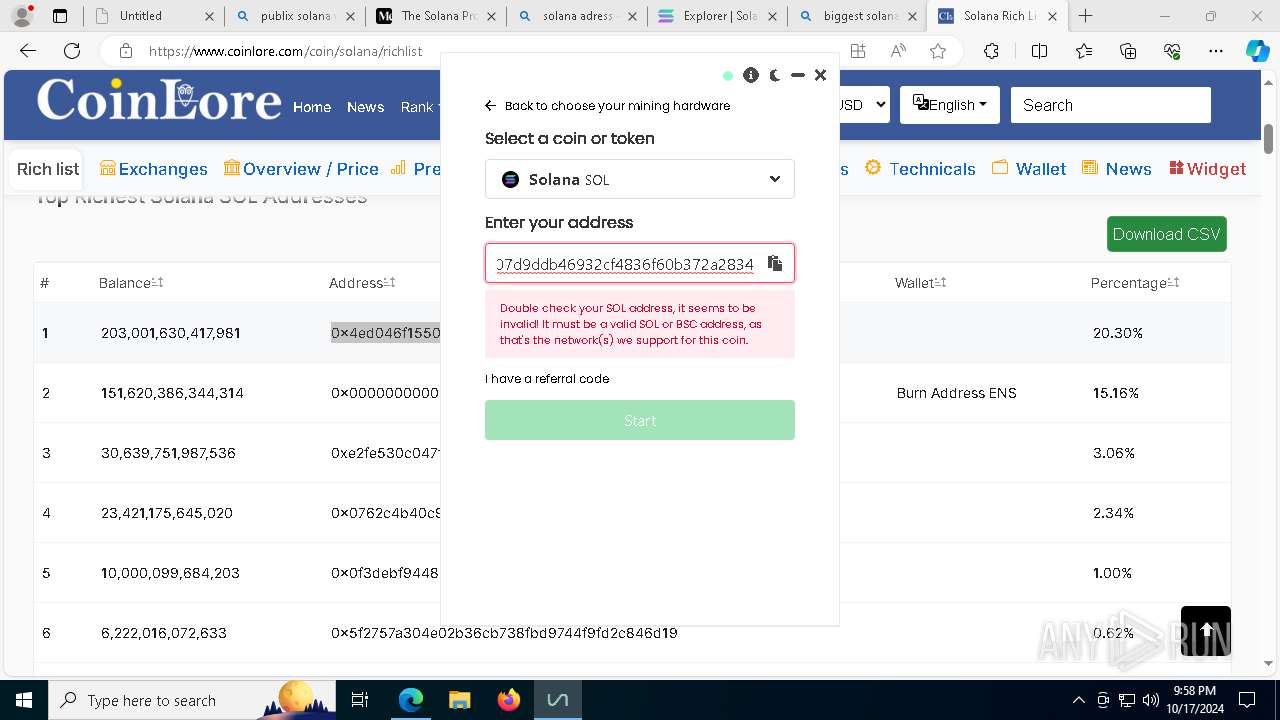Click the info icon in mining popup
This screenshot has width=1280, height=720.
coord(751,75)
